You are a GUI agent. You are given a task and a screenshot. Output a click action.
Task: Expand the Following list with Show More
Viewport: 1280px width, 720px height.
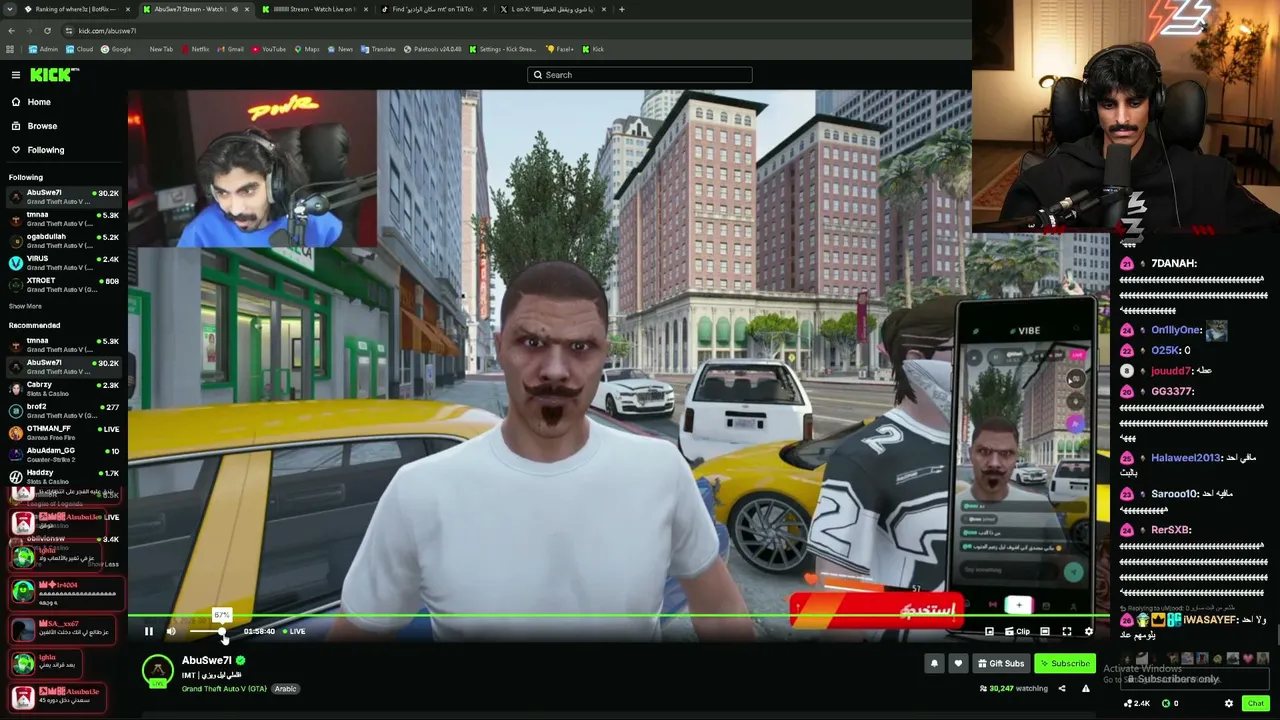click(25, 306)
